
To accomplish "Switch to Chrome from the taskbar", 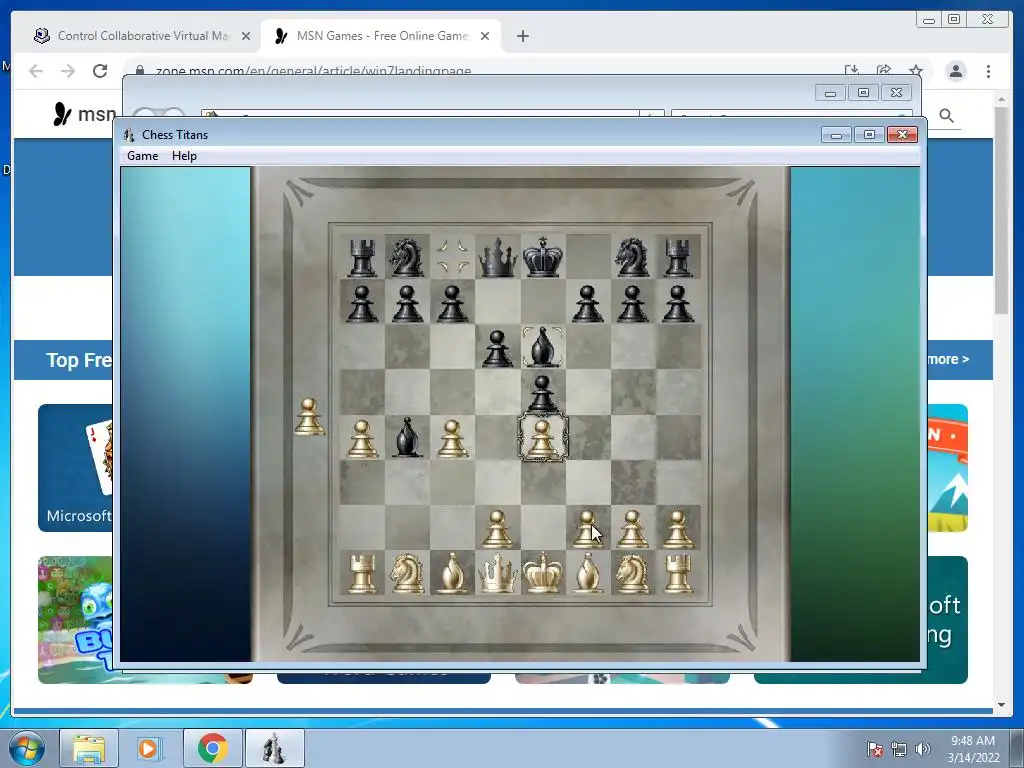I will click(x=212, y=748).
